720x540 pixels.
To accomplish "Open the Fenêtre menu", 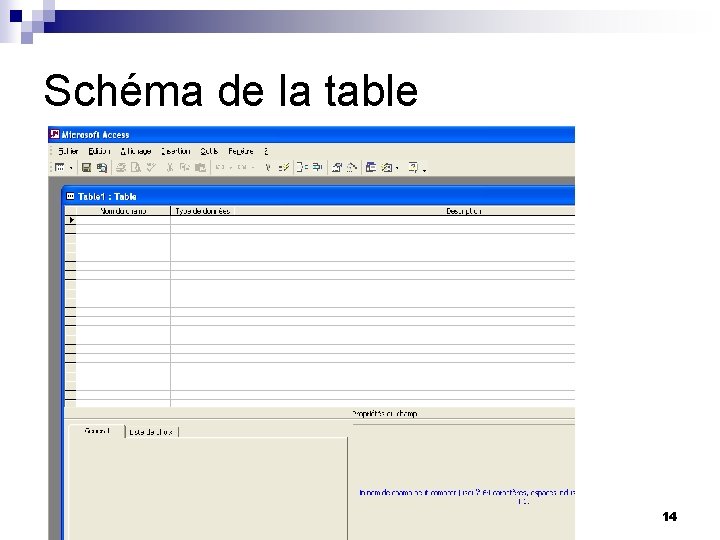I will tap(241, 151).
